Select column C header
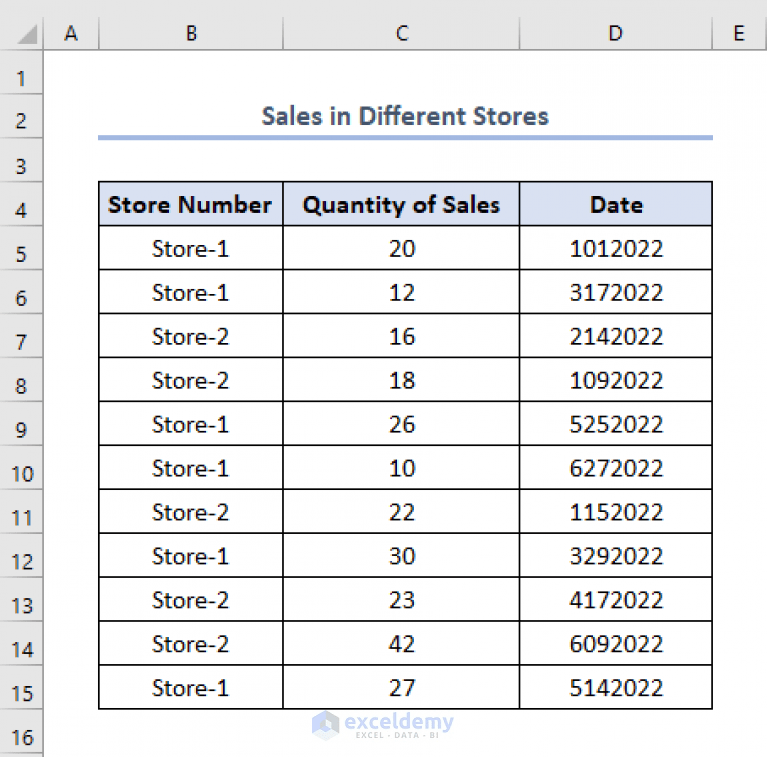 click(401, 33)
